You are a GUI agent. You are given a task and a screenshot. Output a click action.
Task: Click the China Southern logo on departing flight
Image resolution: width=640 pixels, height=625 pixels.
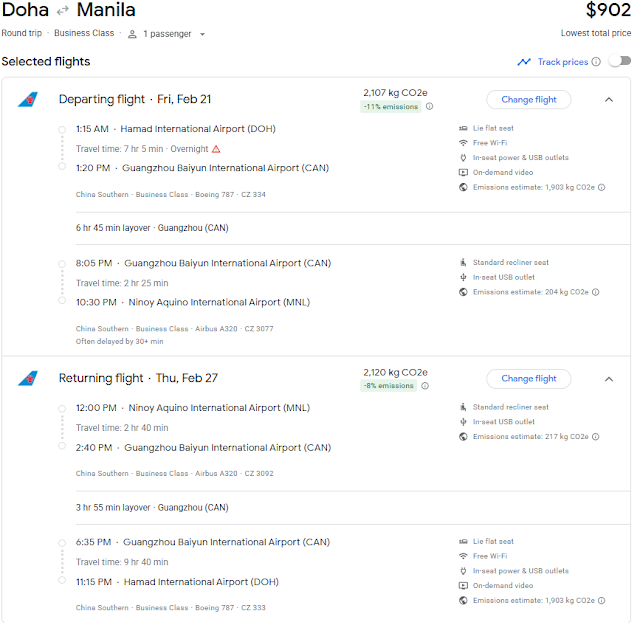[28, 100]
